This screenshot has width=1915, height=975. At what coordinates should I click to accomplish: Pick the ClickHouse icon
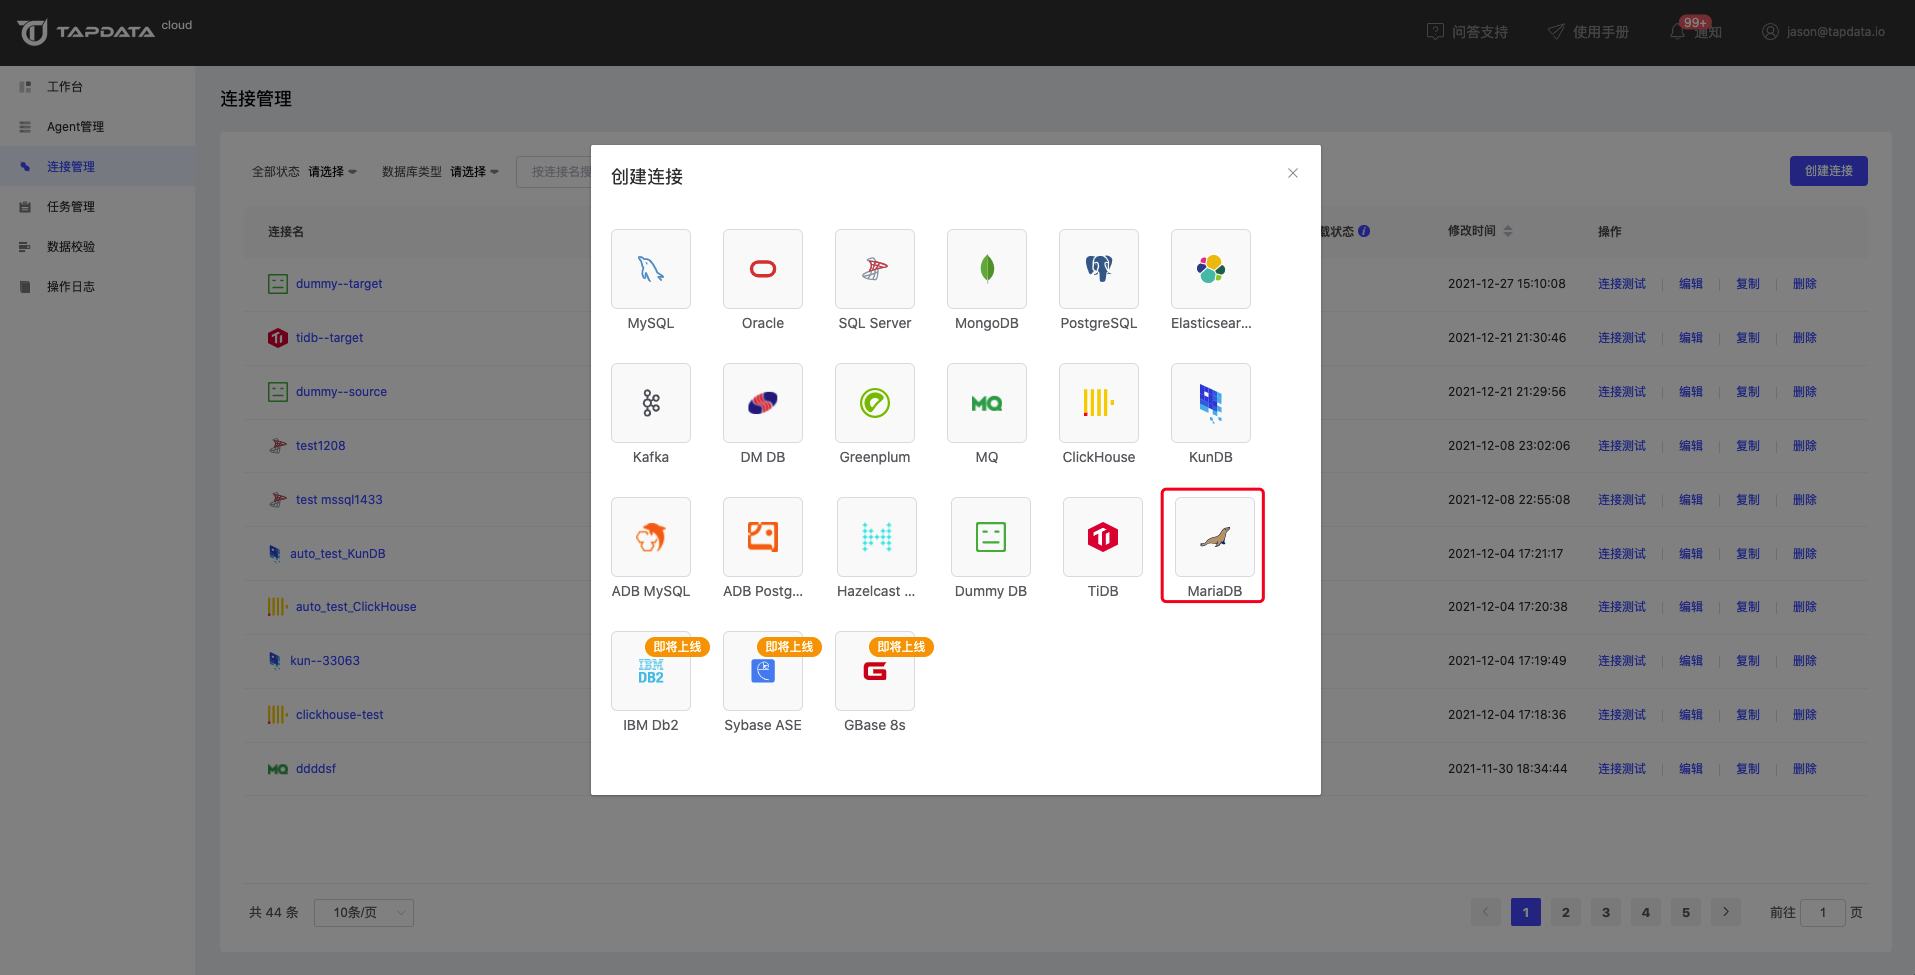point(1099,403)
